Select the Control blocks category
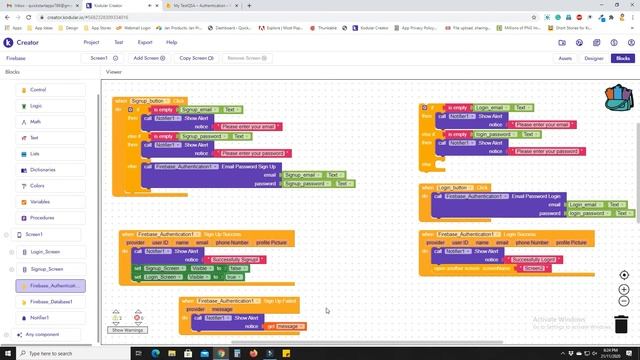 point(51,90)
